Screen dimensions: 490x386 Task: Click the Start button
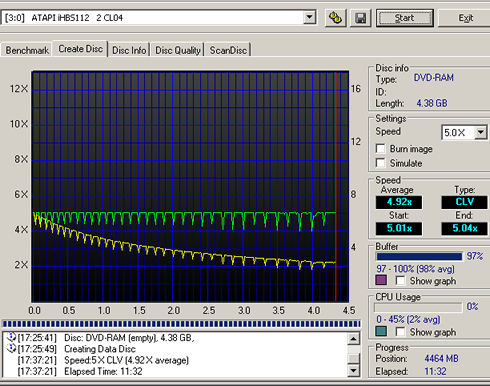point(405,18)
